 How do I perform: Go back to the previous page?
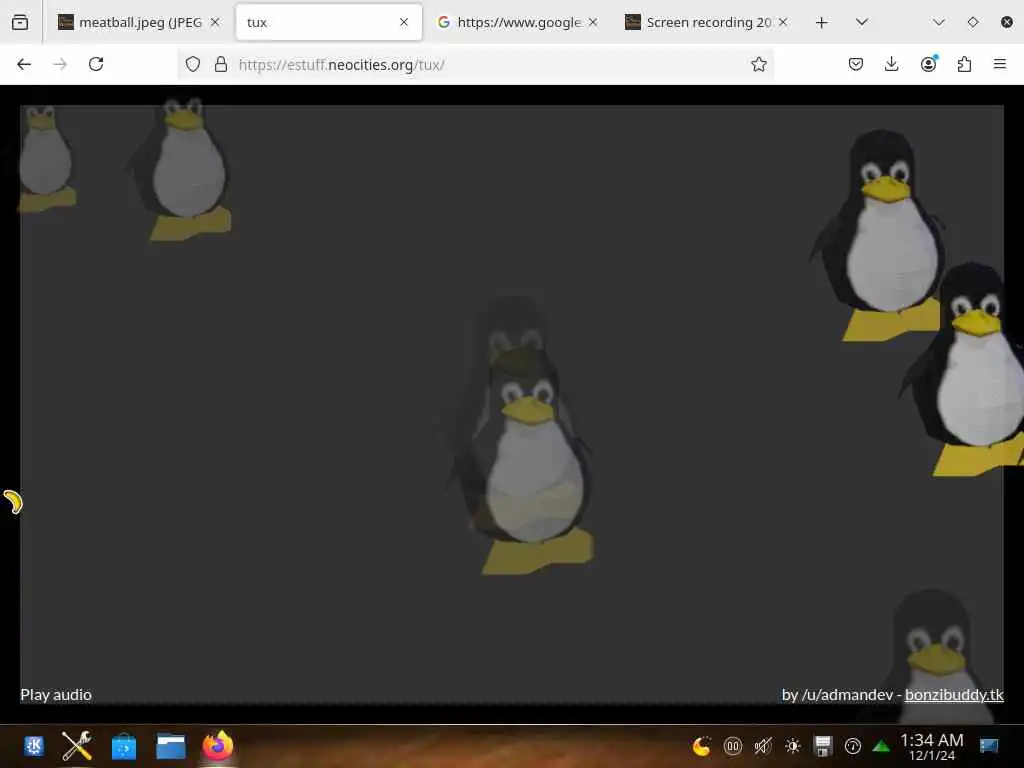click(24, 64)
